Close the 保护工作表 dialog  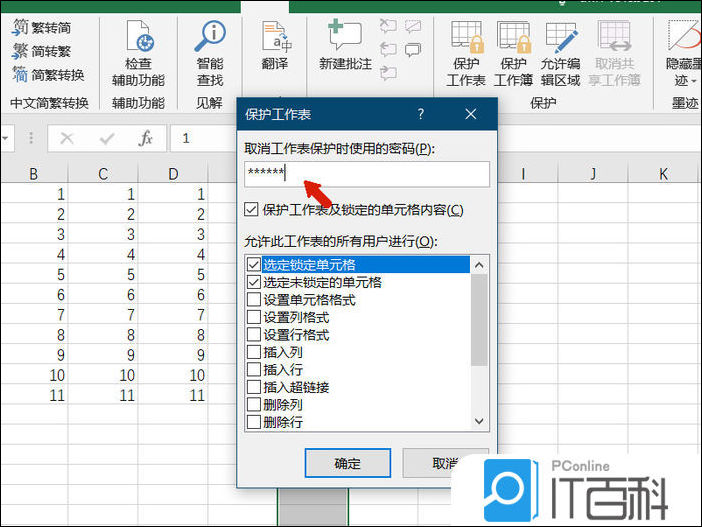click(x=471, y=114)
